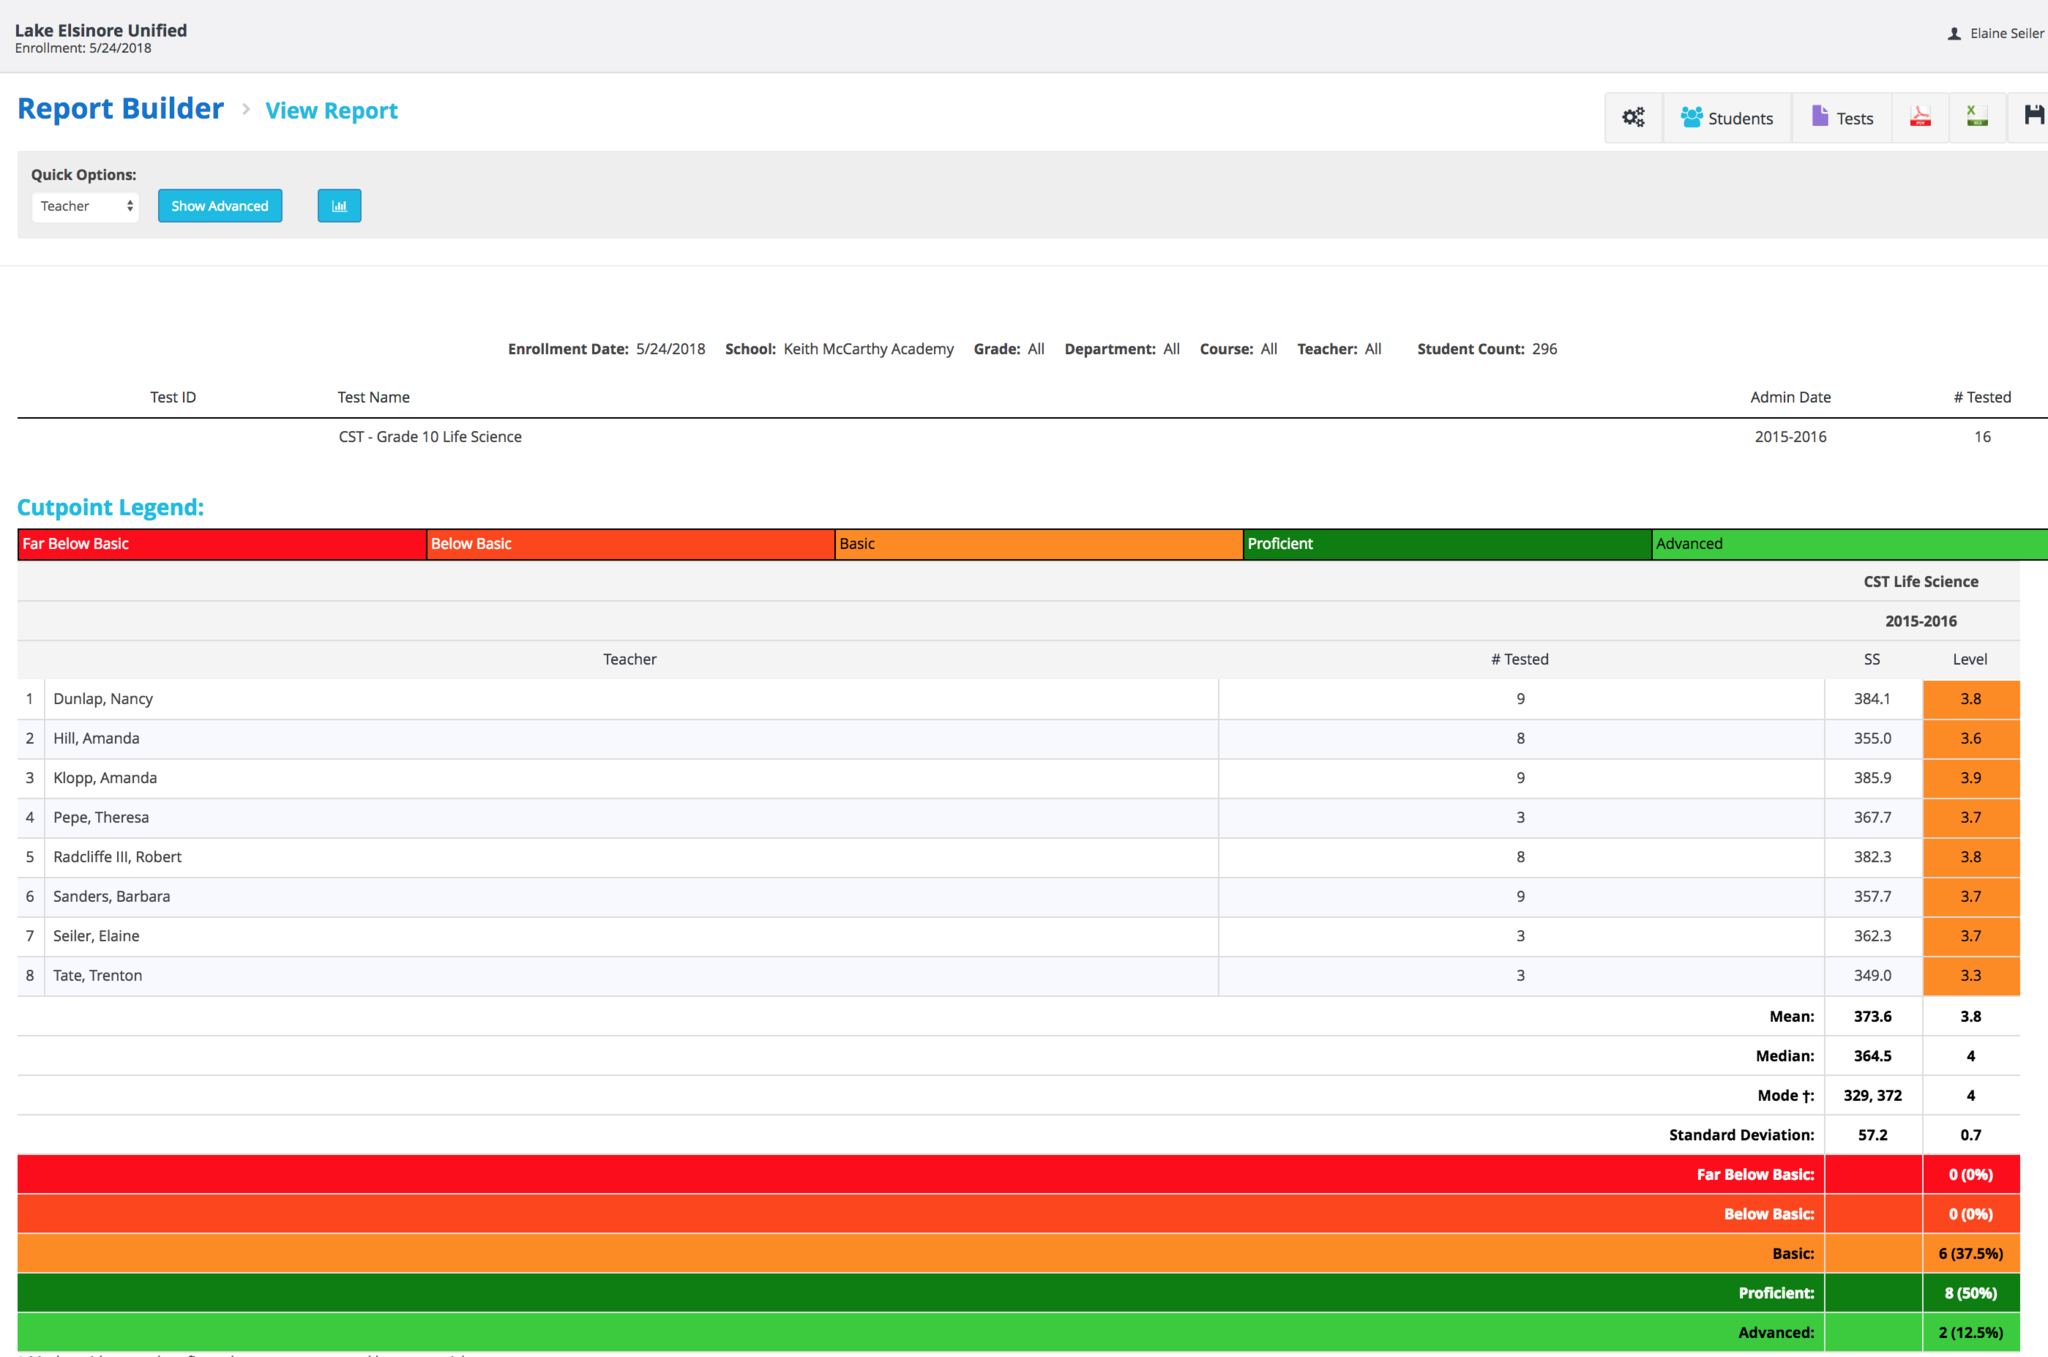Save the report with floppy icon
Viewport: 2048px width, 1357px height.
[2033, 116]
